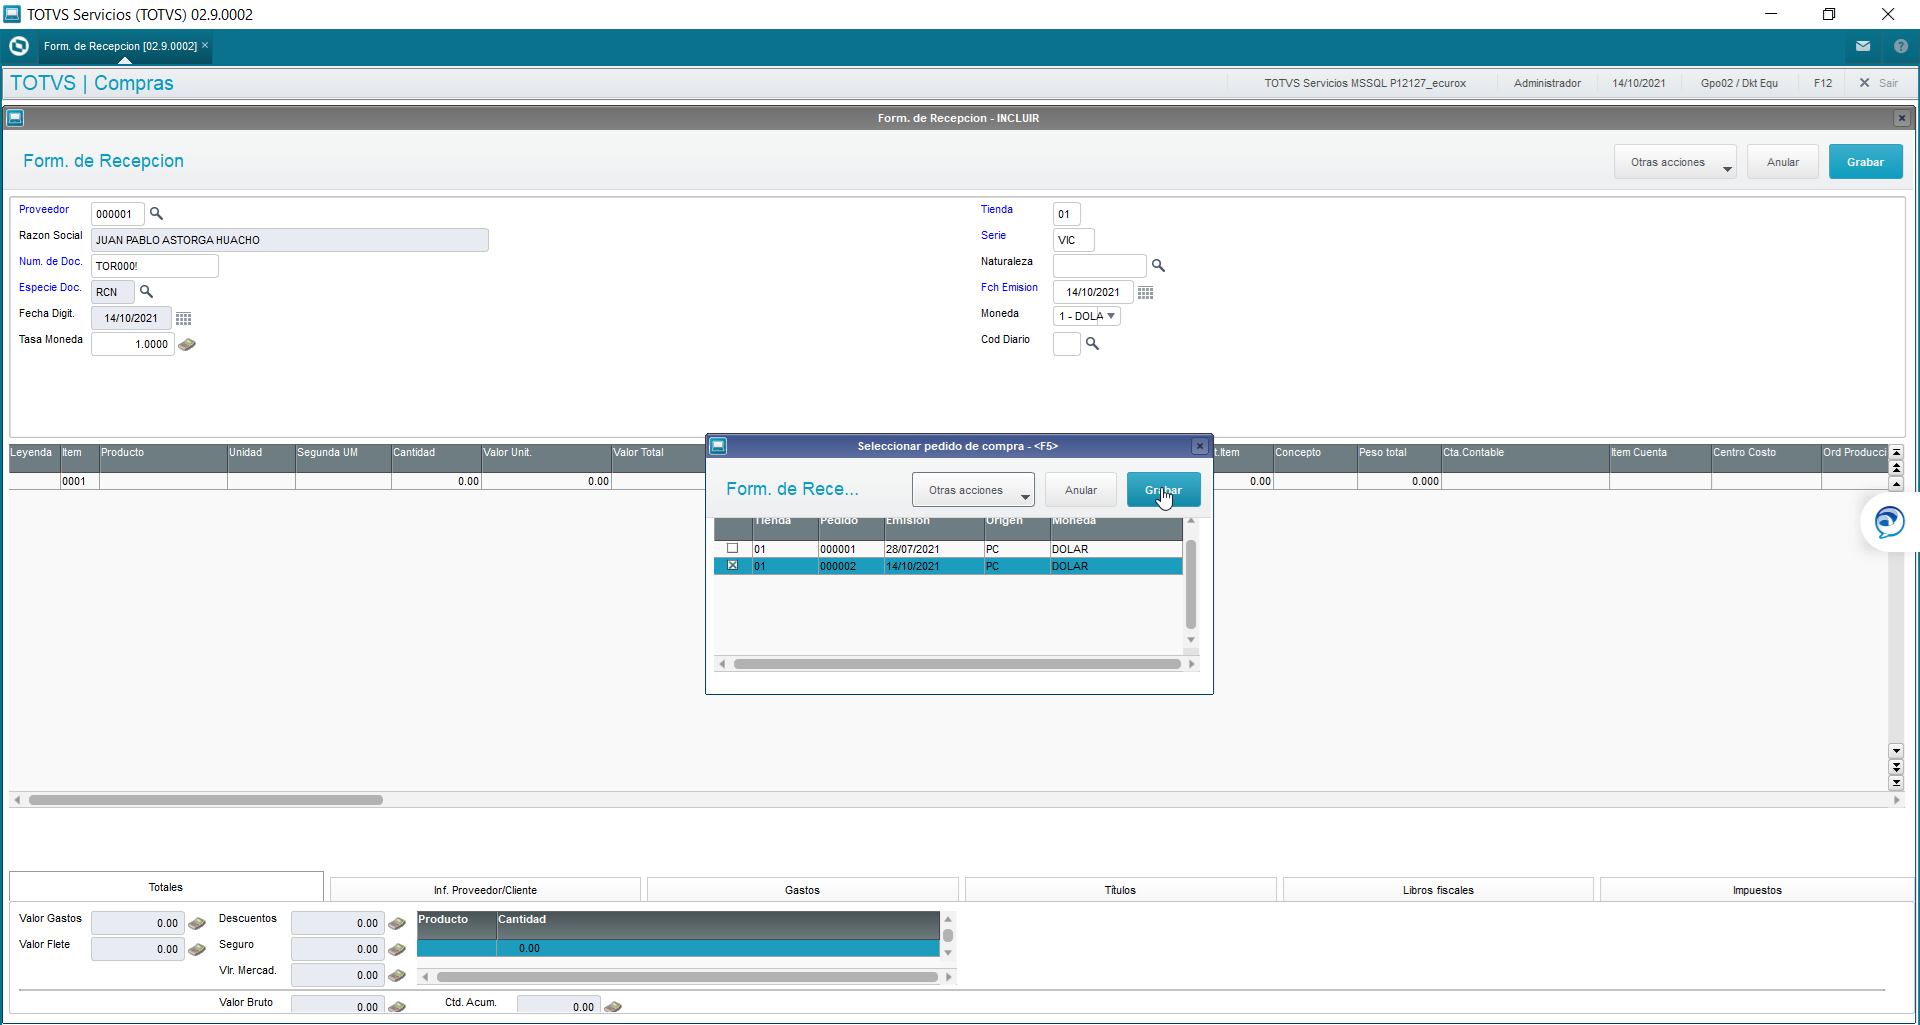This screenshot has width=1920, height=1025.
Task: Open Valor Gastos calculator icon
Action: (197, 924)
